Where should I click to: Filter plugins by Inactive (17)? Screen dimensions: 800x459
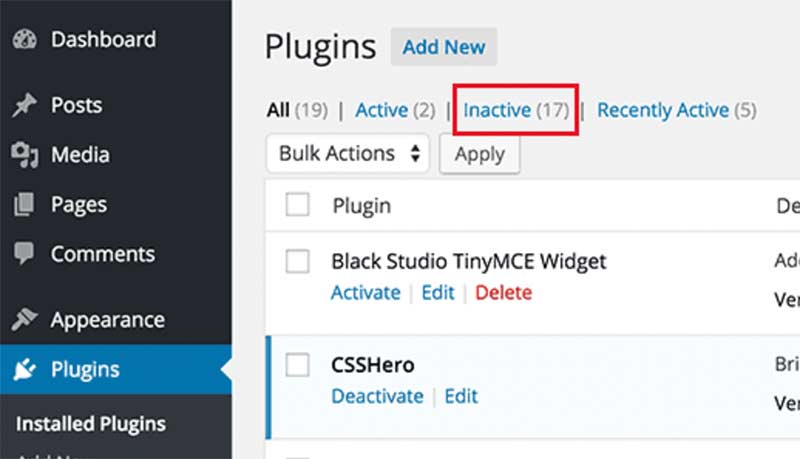(x=515, y=110)
